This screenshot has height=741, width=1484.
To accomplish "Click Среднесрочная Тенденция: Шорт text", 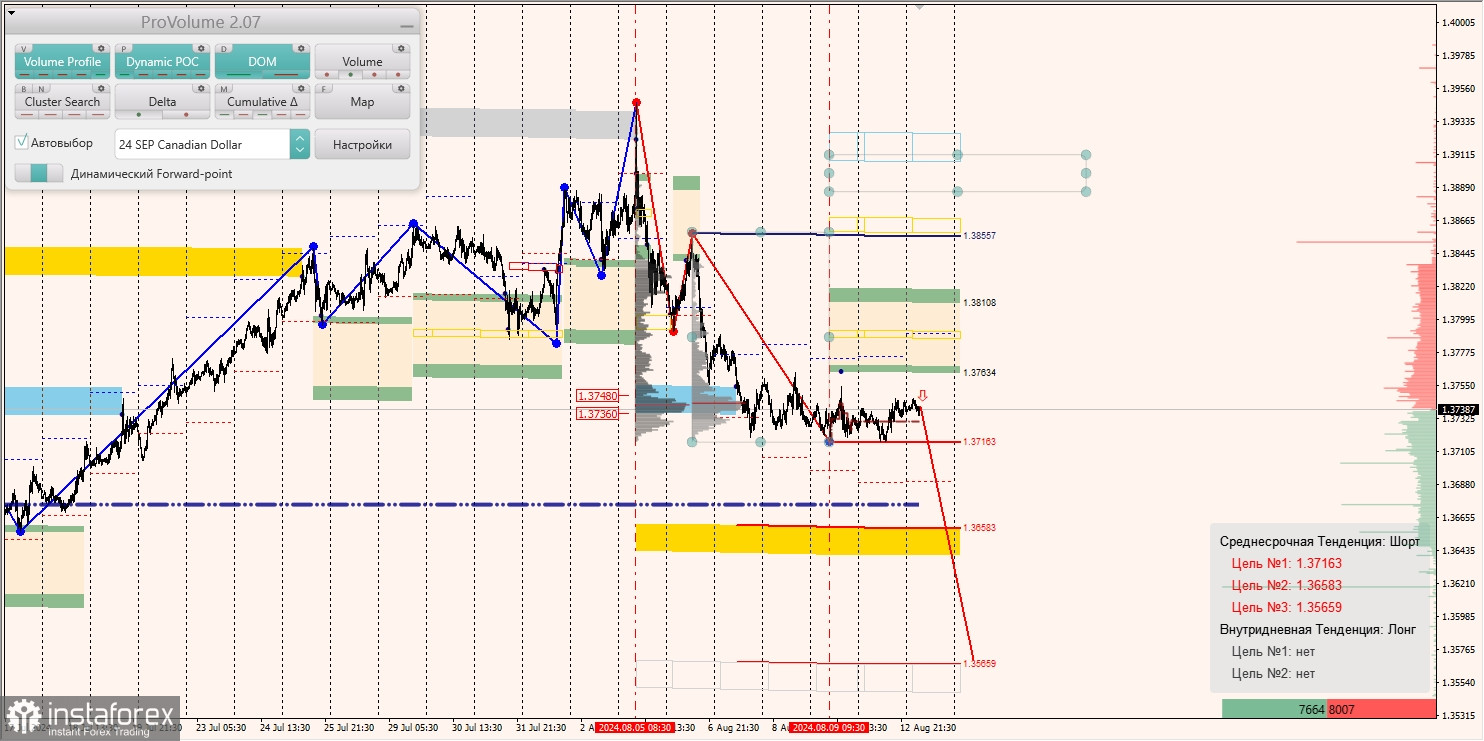I will point(1319,541).
